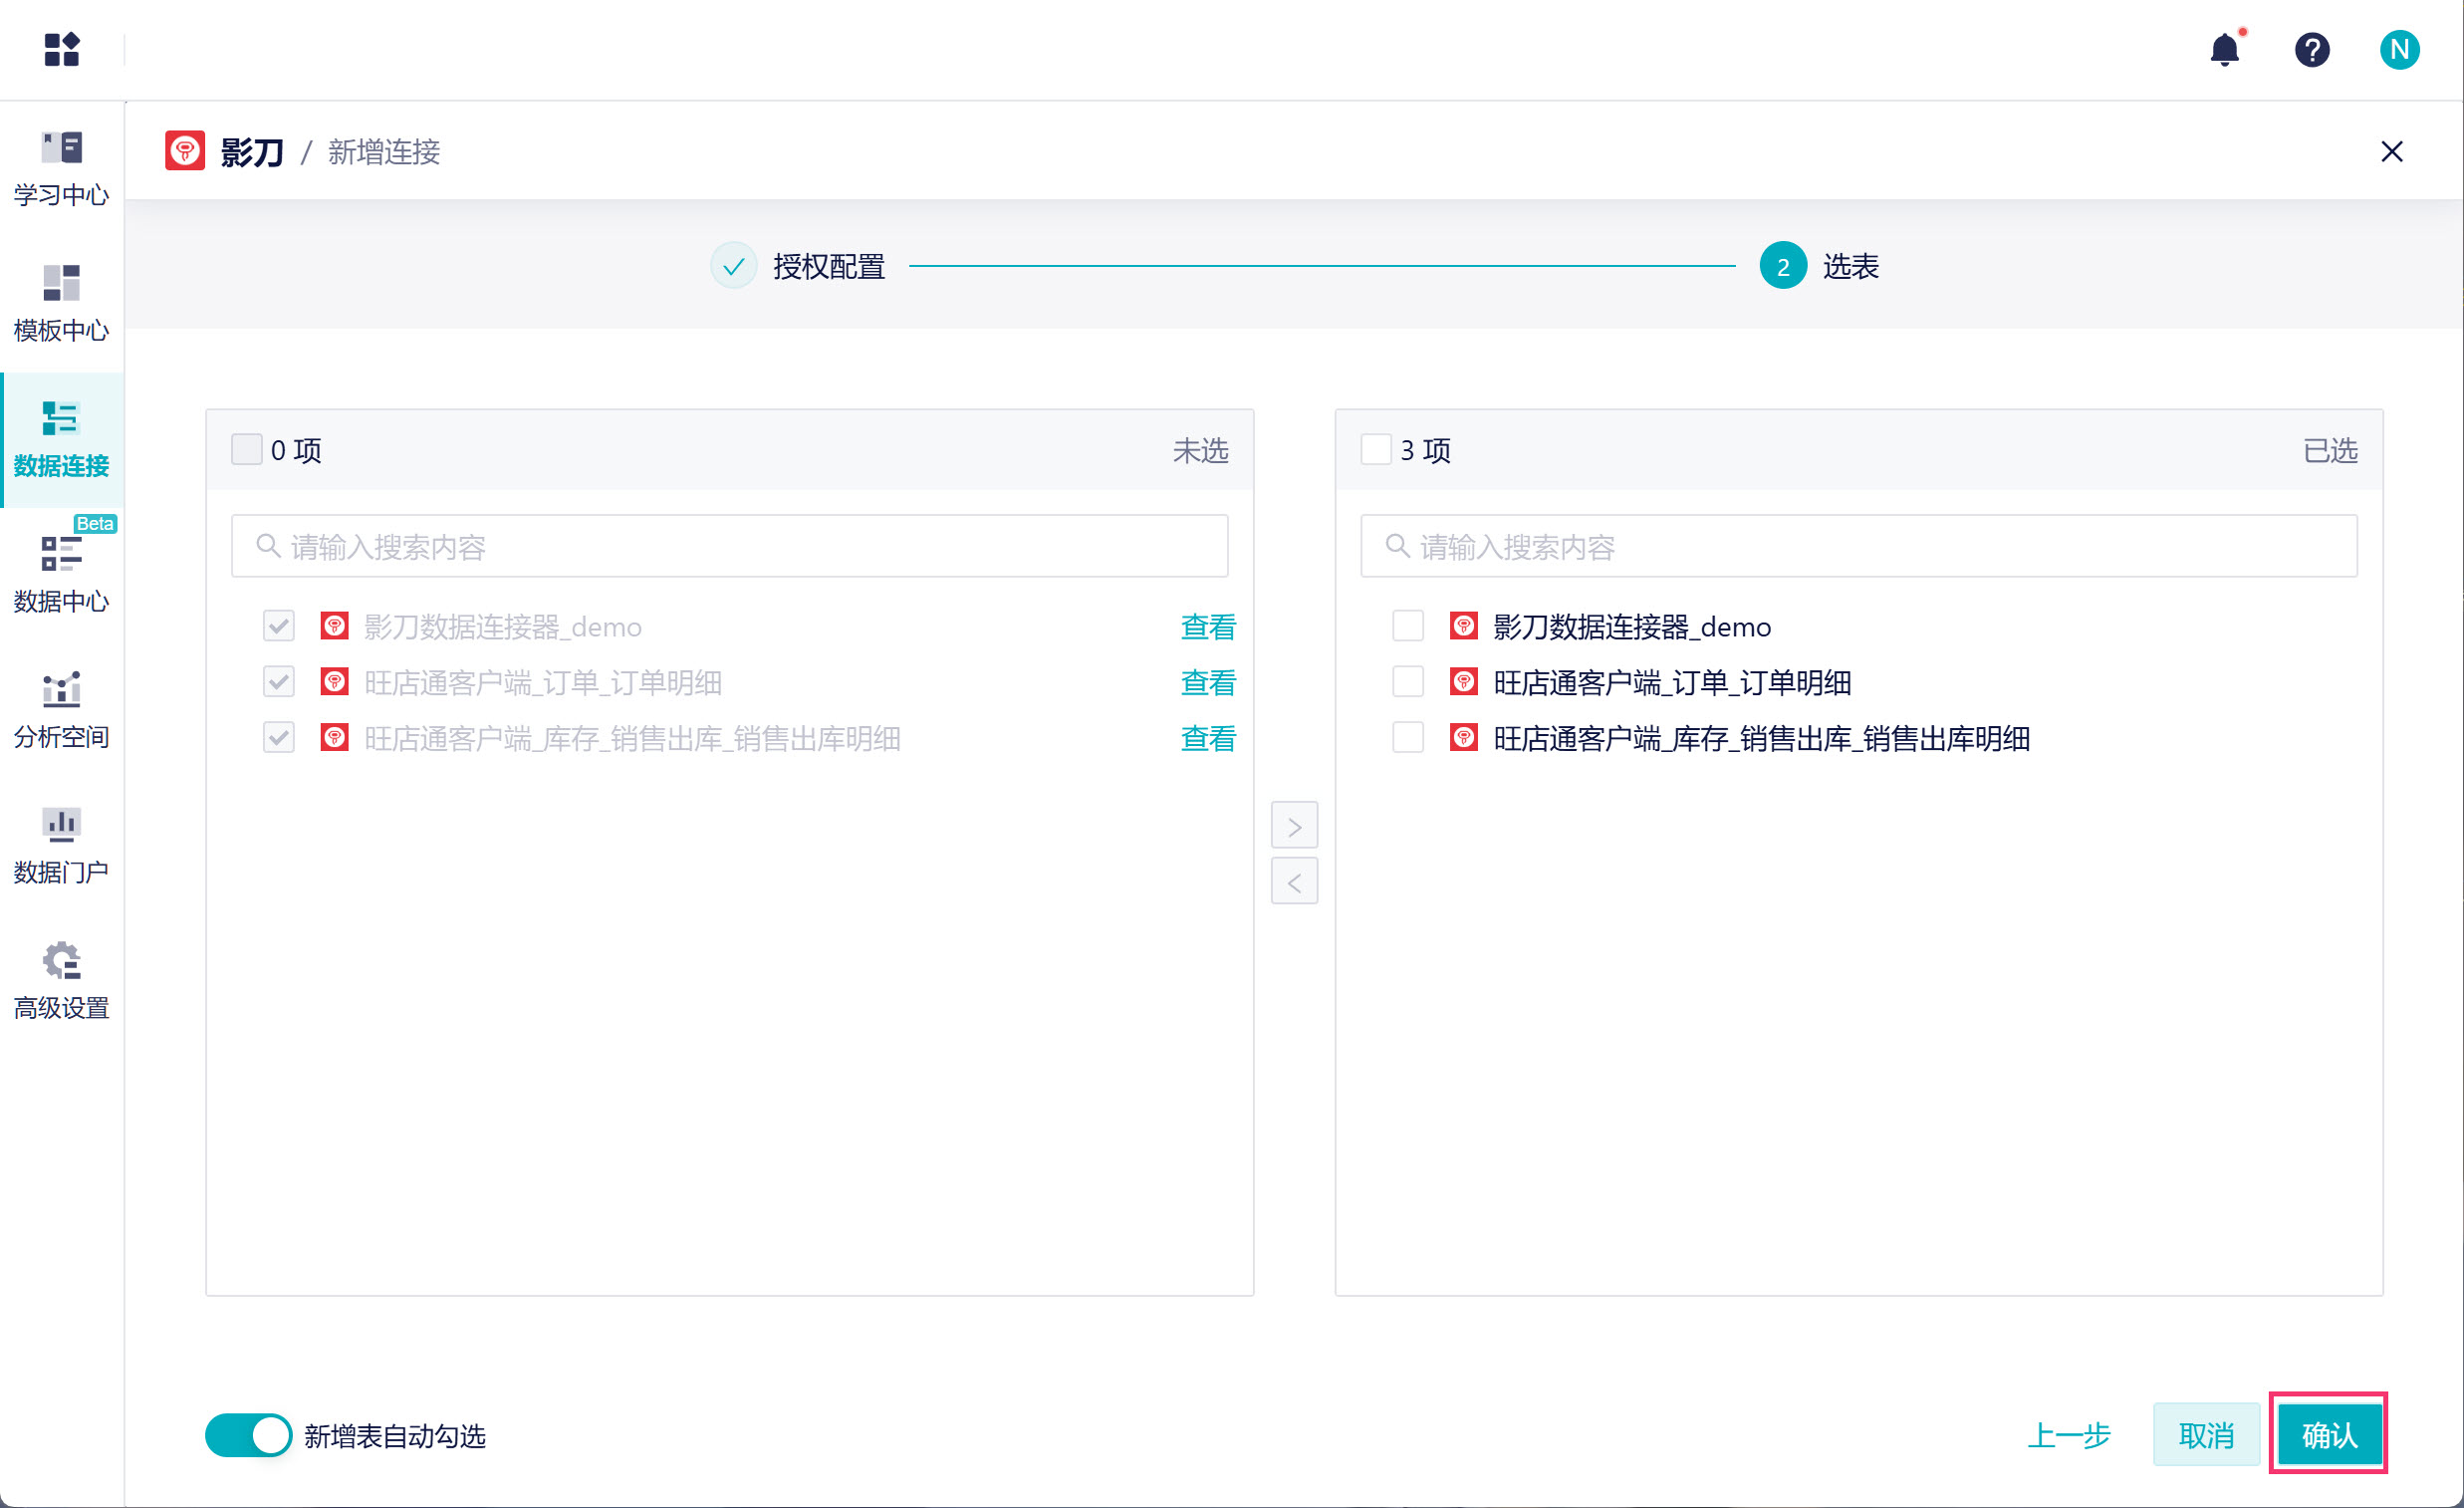
Task: Click the move-left arrow transfer button
Action: click(x=1294, y=882)
